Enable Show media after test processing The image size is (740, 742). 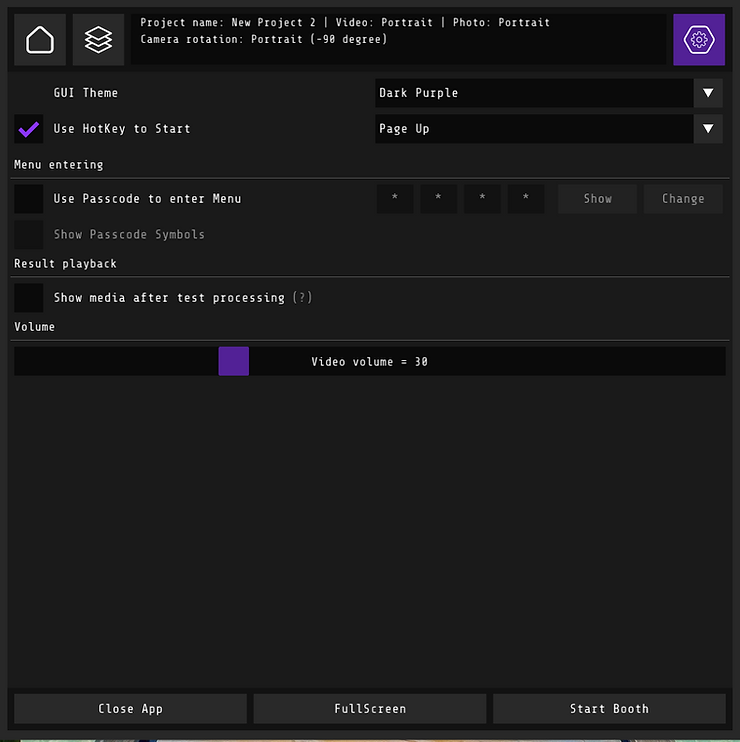click(29, 298)
